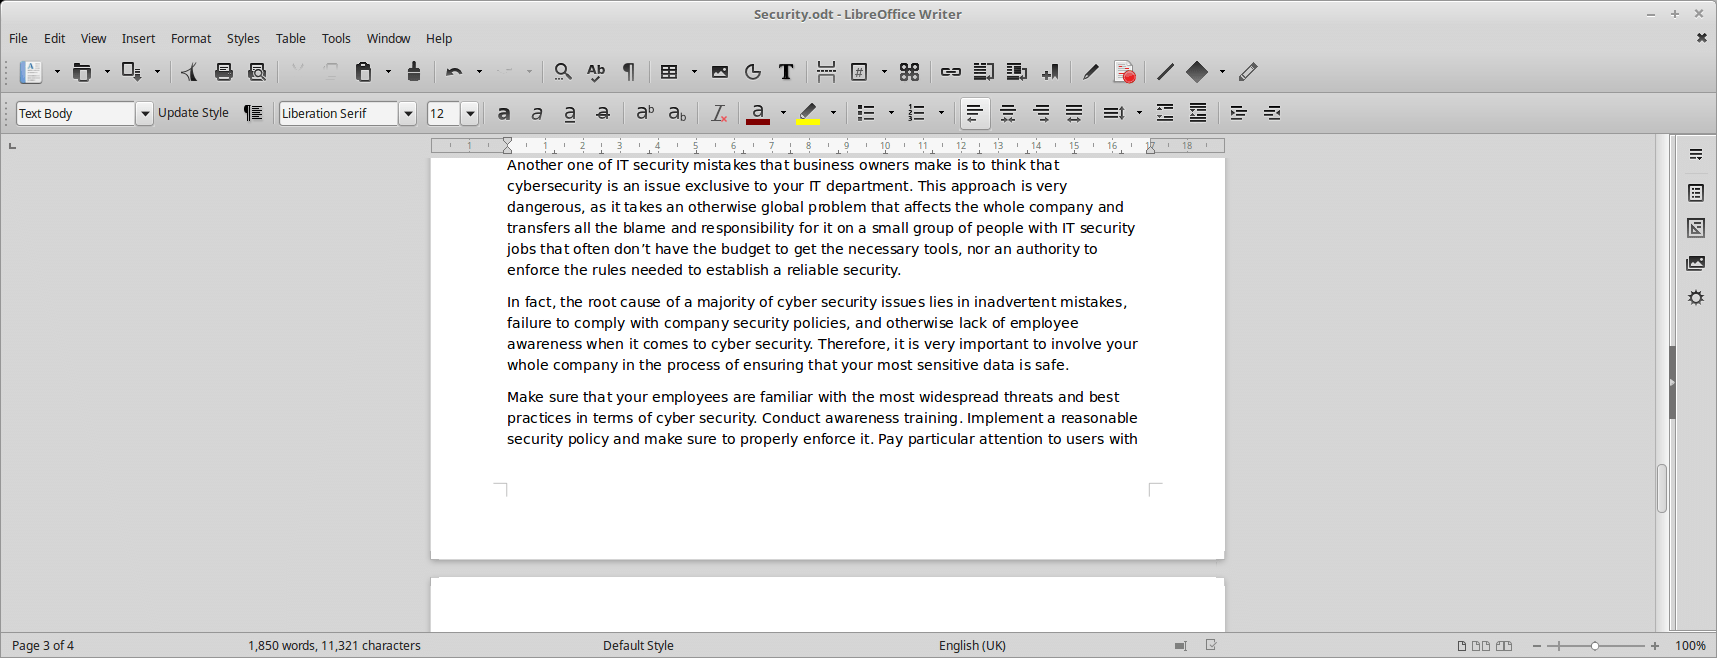The width and height of the screenshot is (1717, 658).
Task: Click the Insert Bookmark icon
Action: [1049, 72]
